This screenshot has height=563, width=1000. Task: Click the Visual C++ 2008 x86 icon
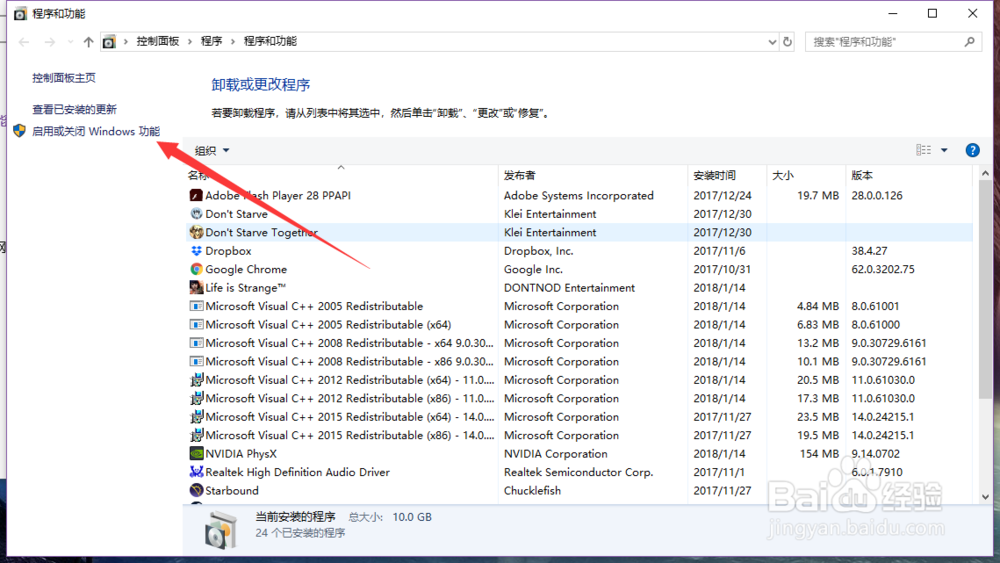coord(196,362)
